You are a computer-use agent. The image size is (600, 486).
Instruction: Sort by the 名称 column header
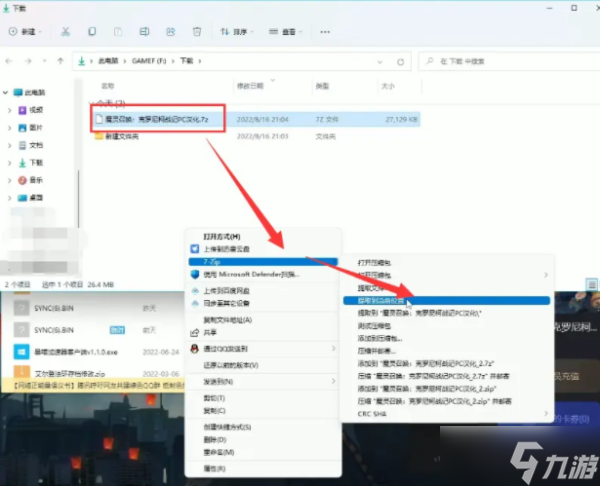(x=108, y=86)
